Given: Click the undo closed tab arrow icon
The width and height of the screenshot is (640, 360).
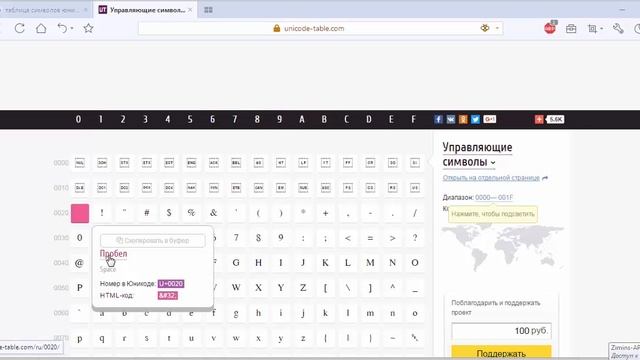Looking at the screenshot, I should coord(62,28).
